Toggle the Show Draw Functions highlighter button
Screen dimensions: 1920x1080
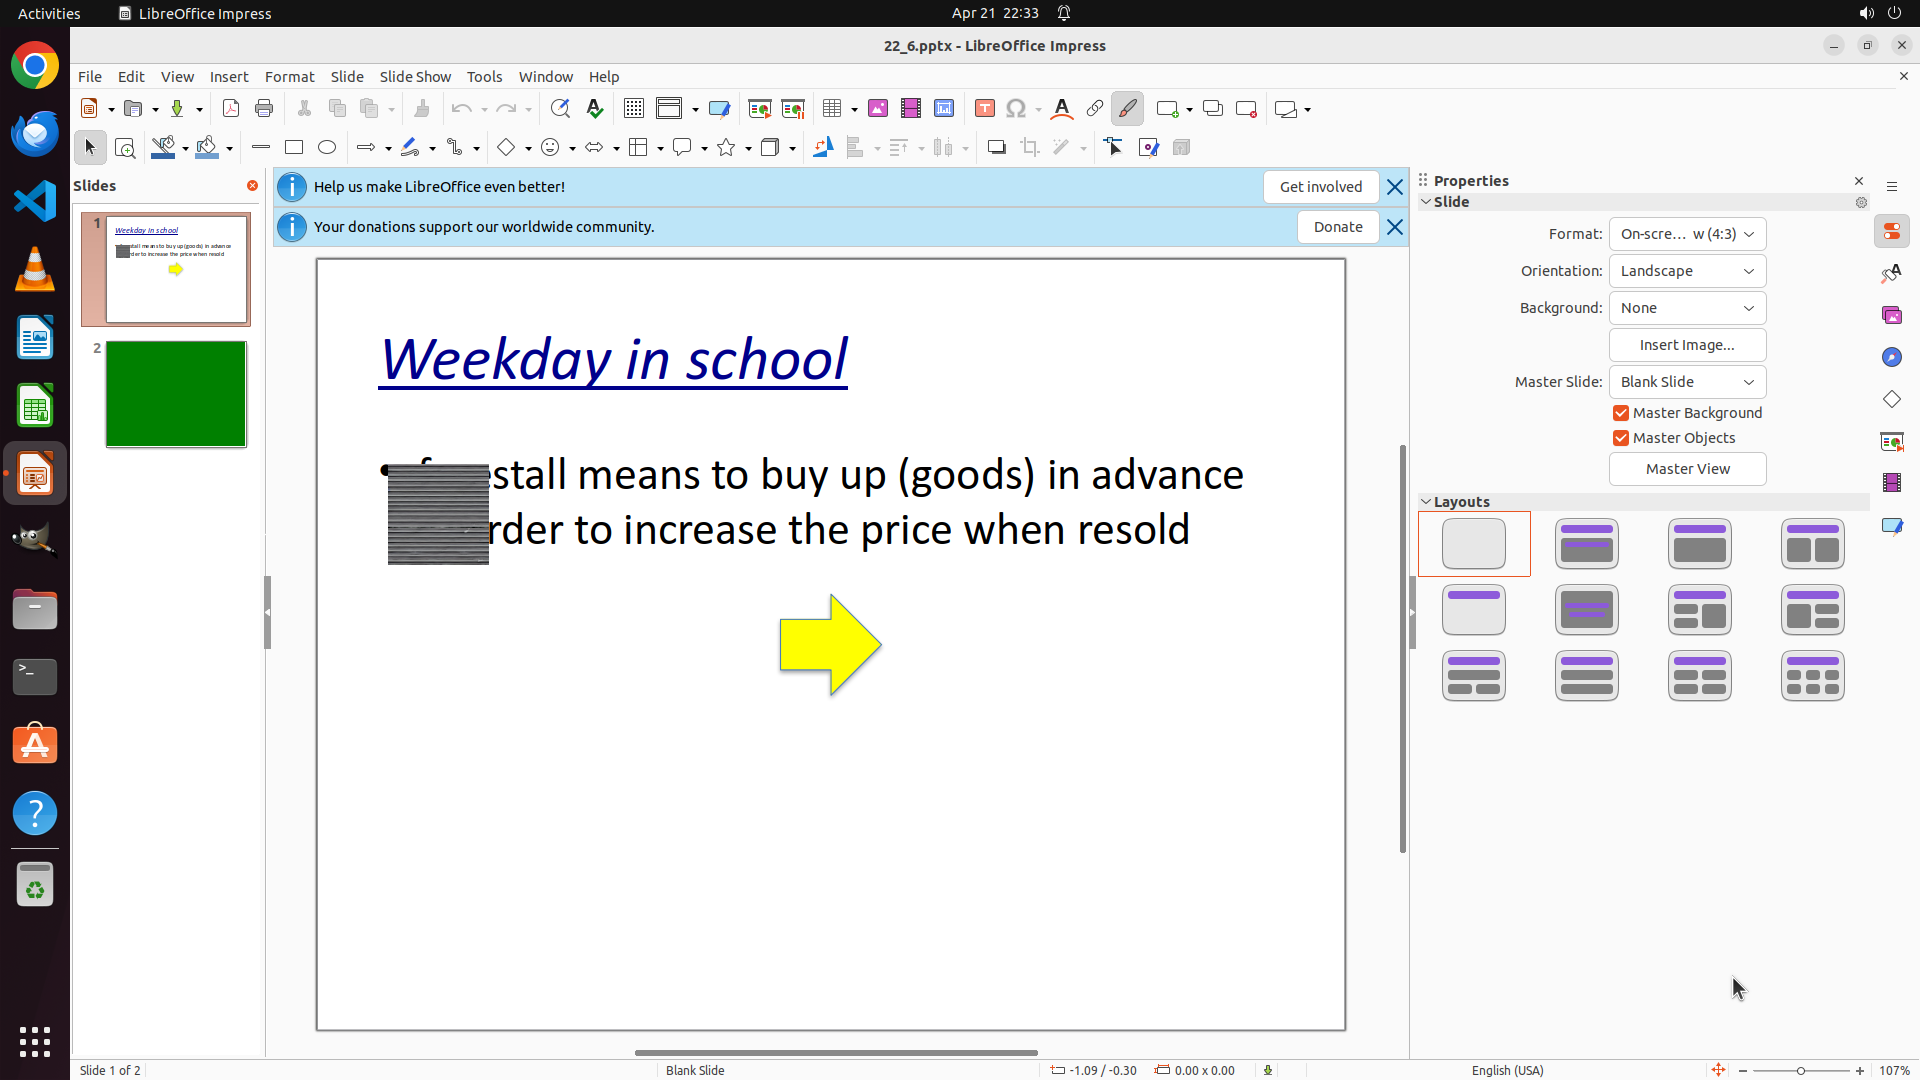point(1128,109)
